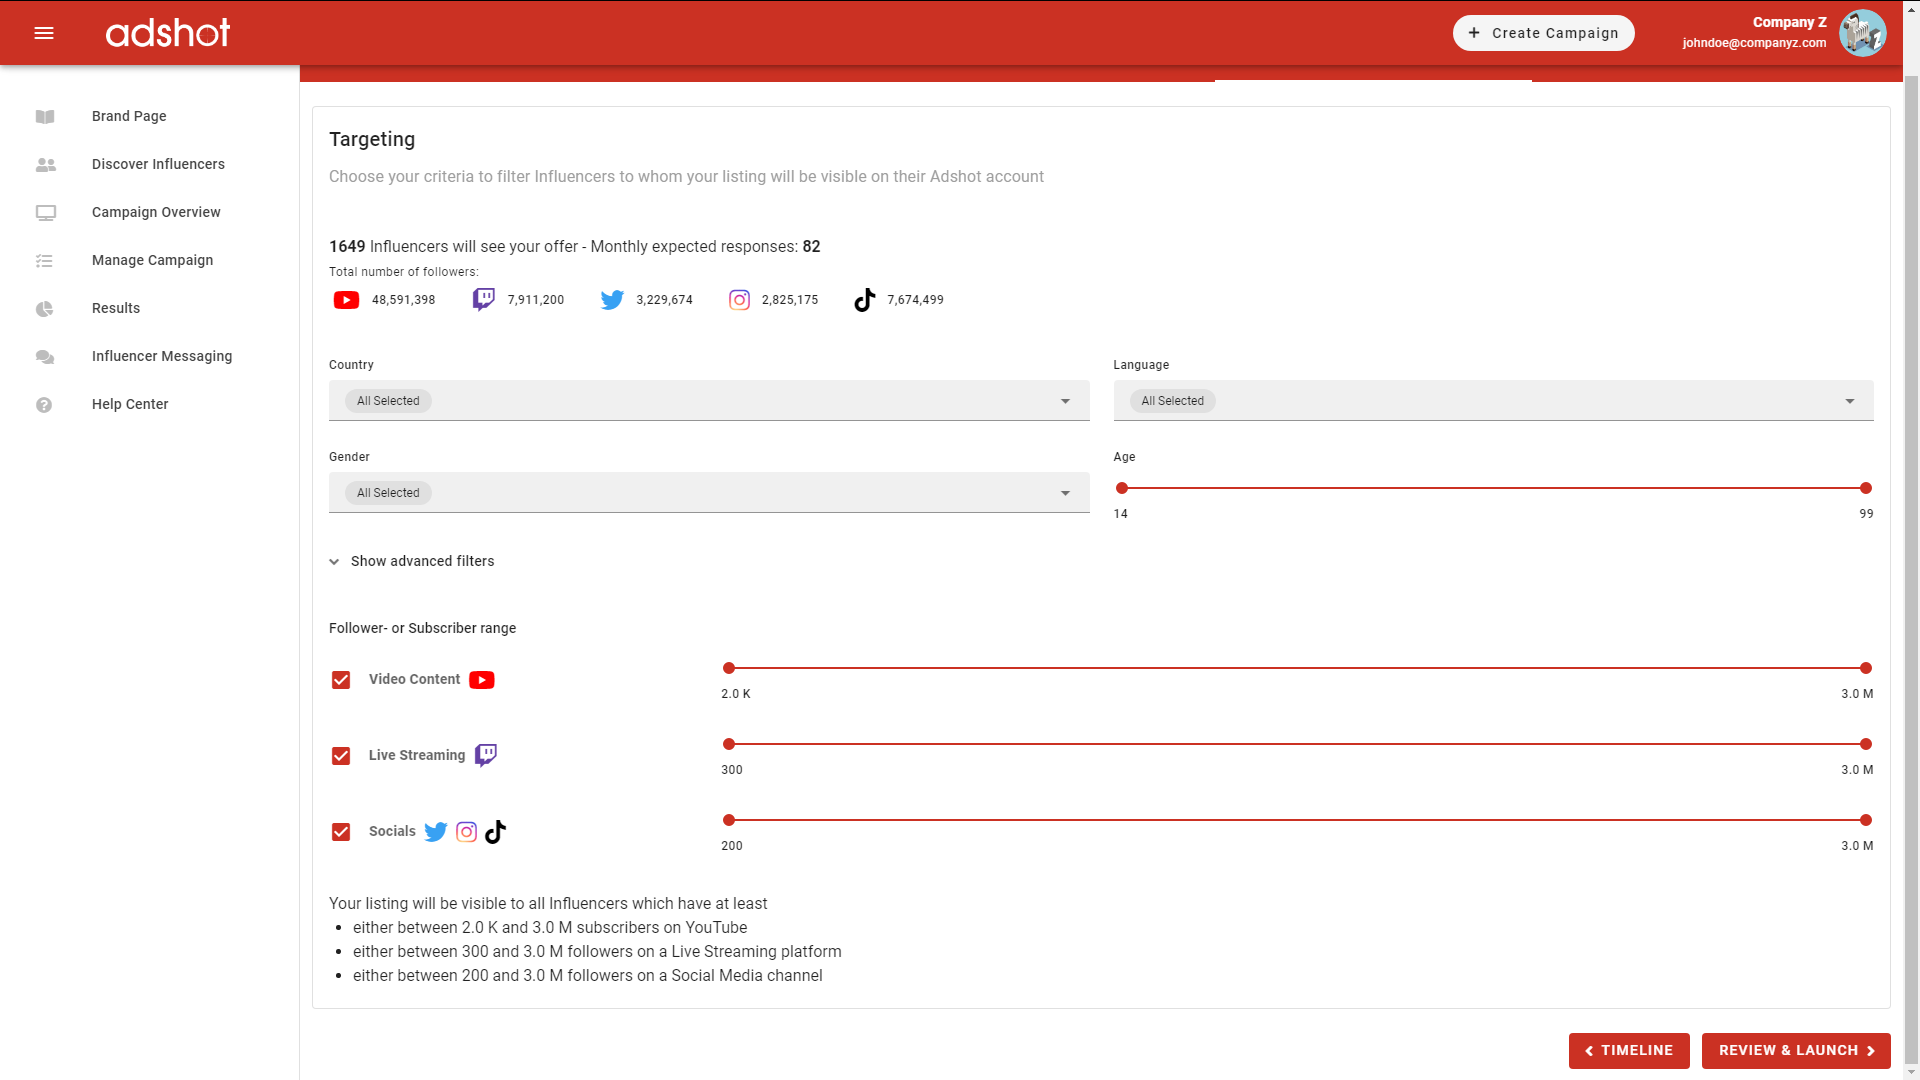Click the 7,911,200 Twitch follower count

536,300
